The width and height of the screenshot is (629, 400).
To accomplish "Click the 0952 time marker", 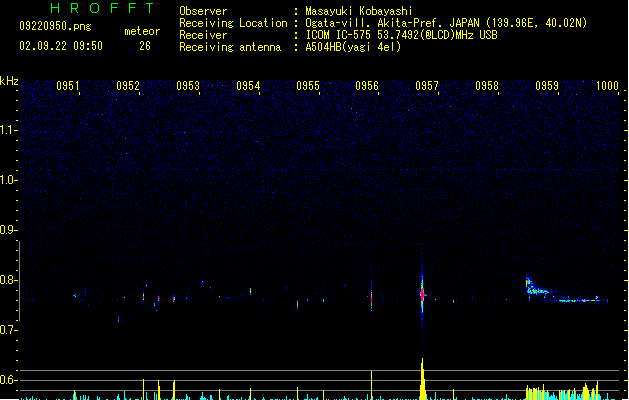I will 128,86.
